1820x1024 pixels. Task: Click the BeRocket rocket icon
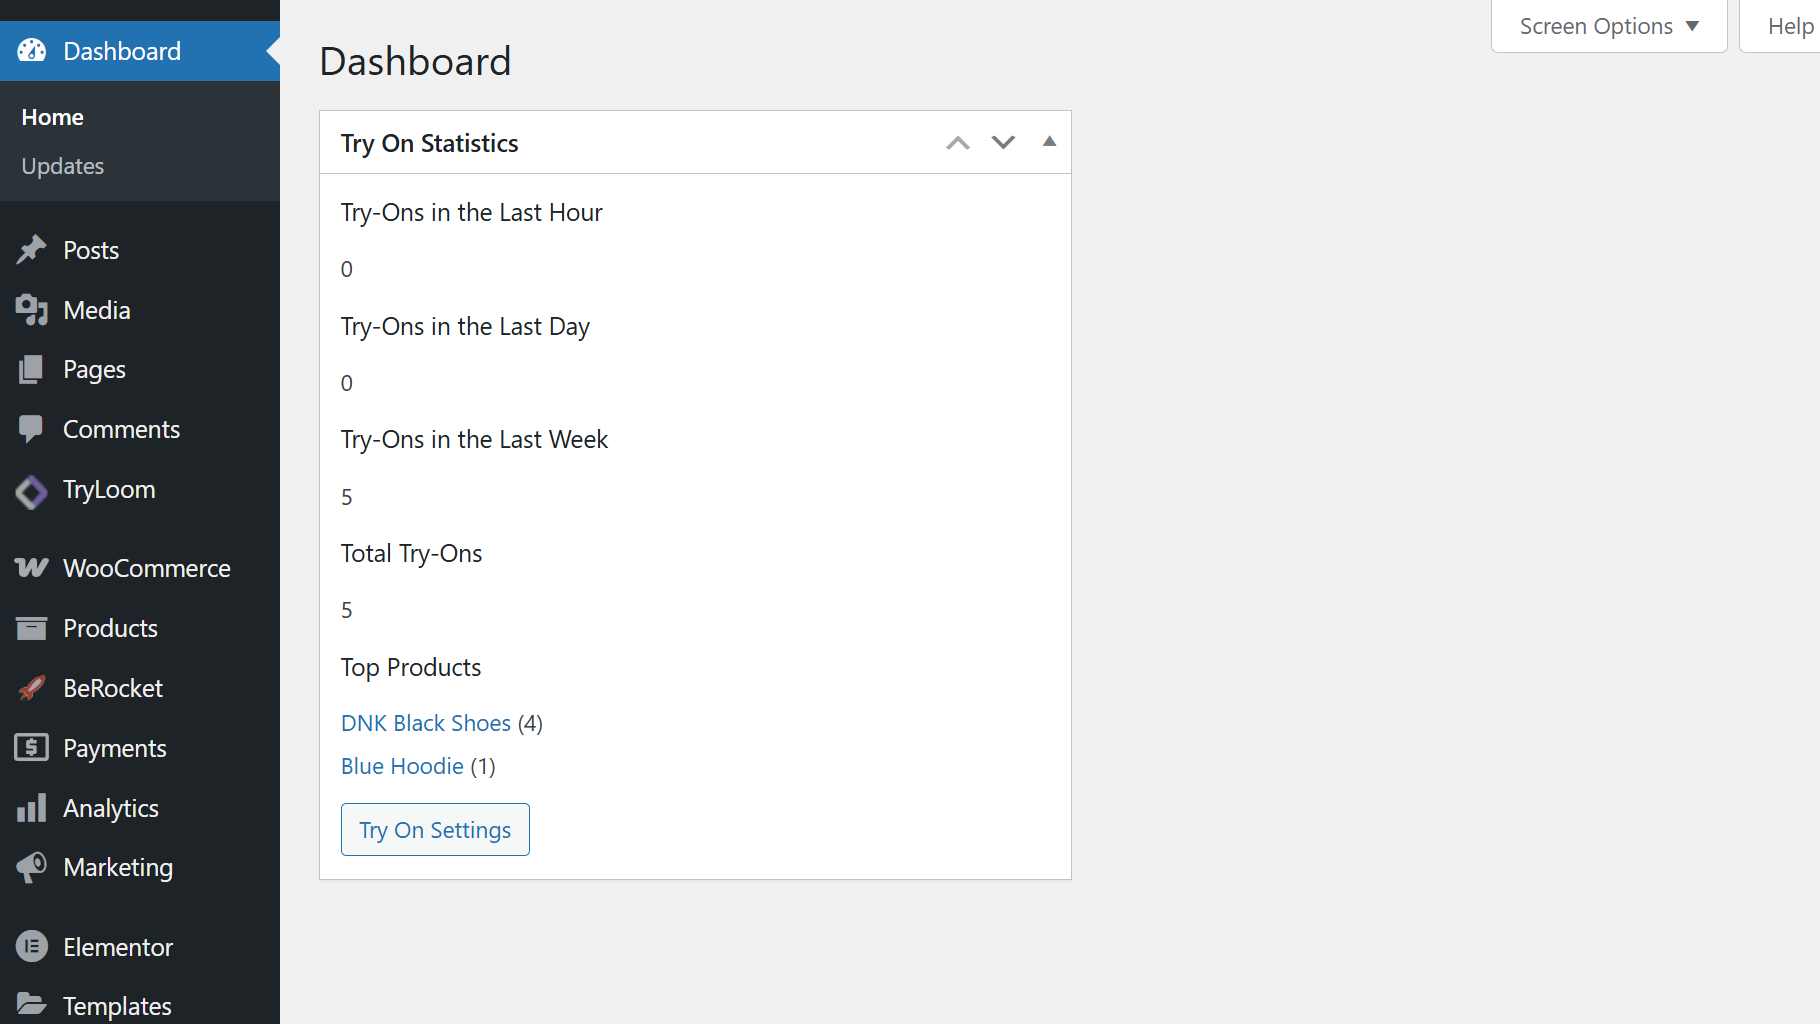click(x=31, y=688)
